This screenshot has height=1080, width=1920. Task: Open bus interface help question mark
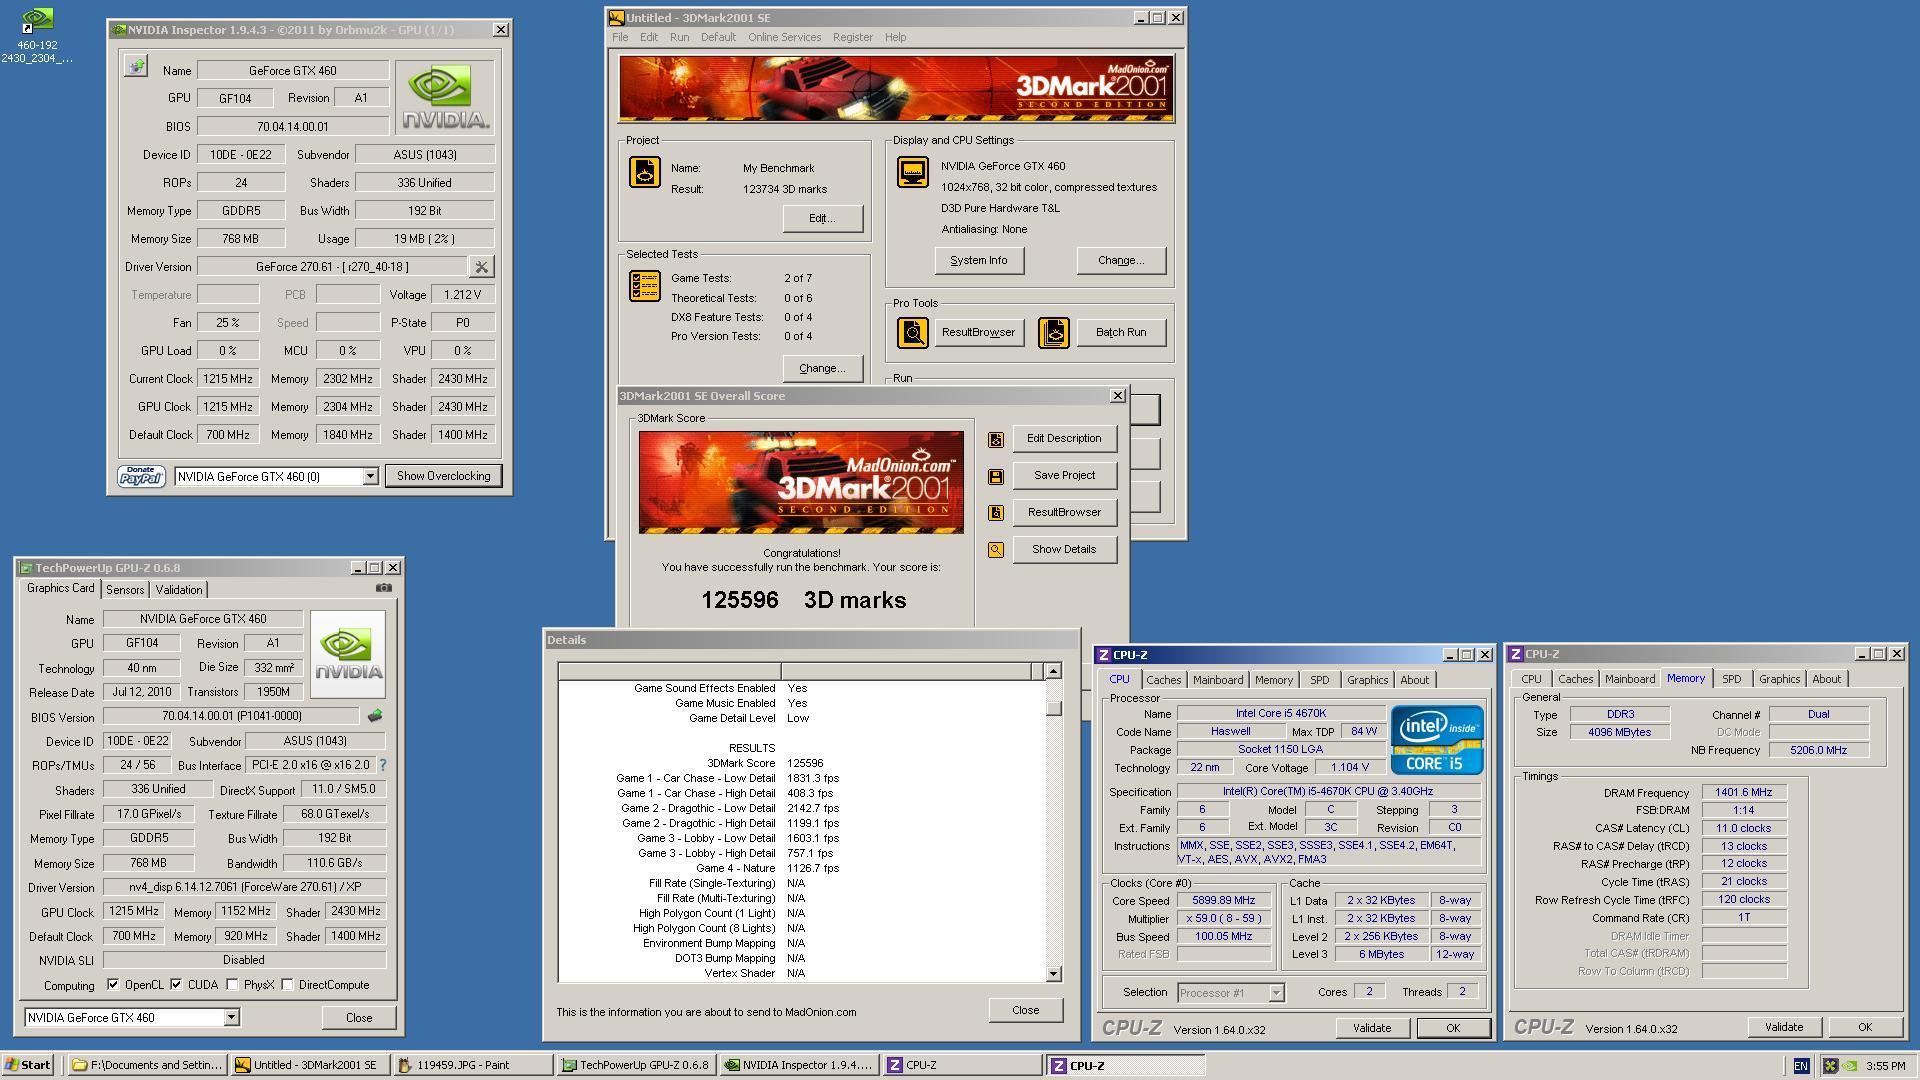click(x=382, y=765)
